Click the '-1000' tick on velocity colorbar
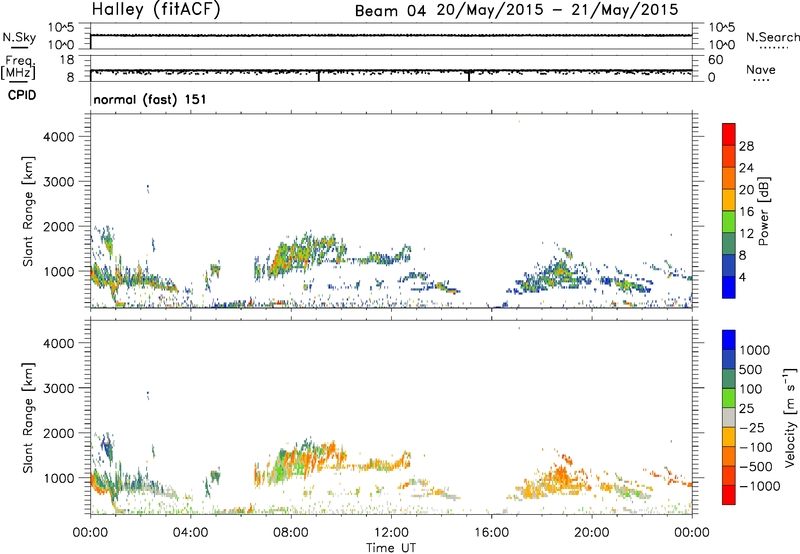 click(x=759, y=486)
